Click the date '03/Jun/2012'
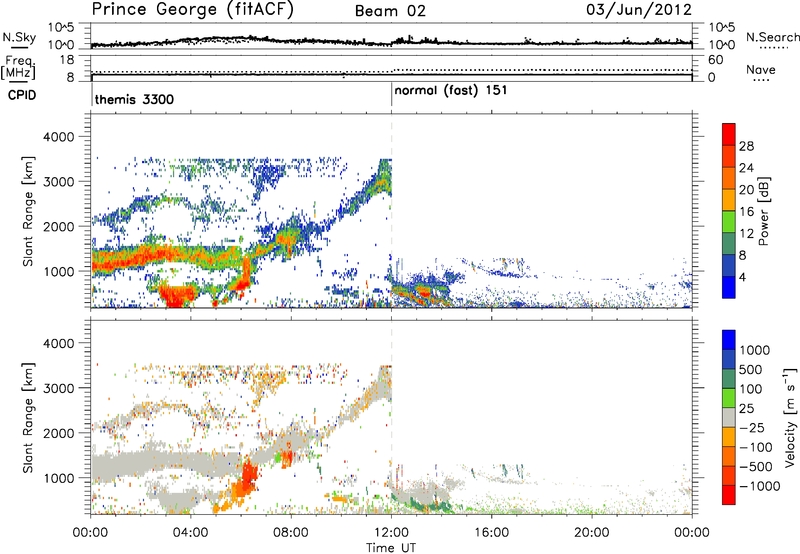The width and height of the screenshot is (800, 554). point(639,10)
